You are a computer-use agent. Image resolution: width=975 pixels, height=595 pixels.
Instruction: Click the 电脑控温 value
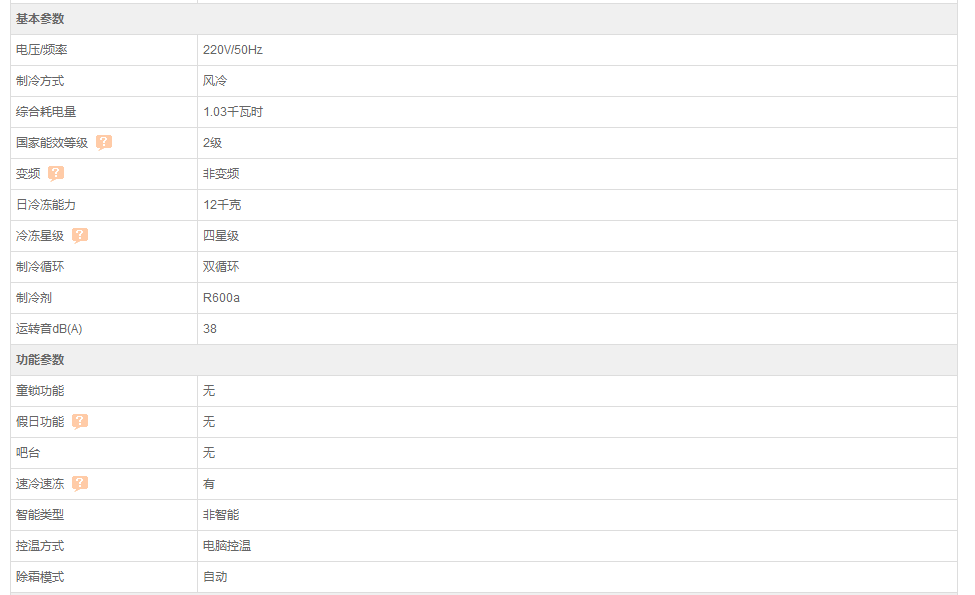coord(227,546)
